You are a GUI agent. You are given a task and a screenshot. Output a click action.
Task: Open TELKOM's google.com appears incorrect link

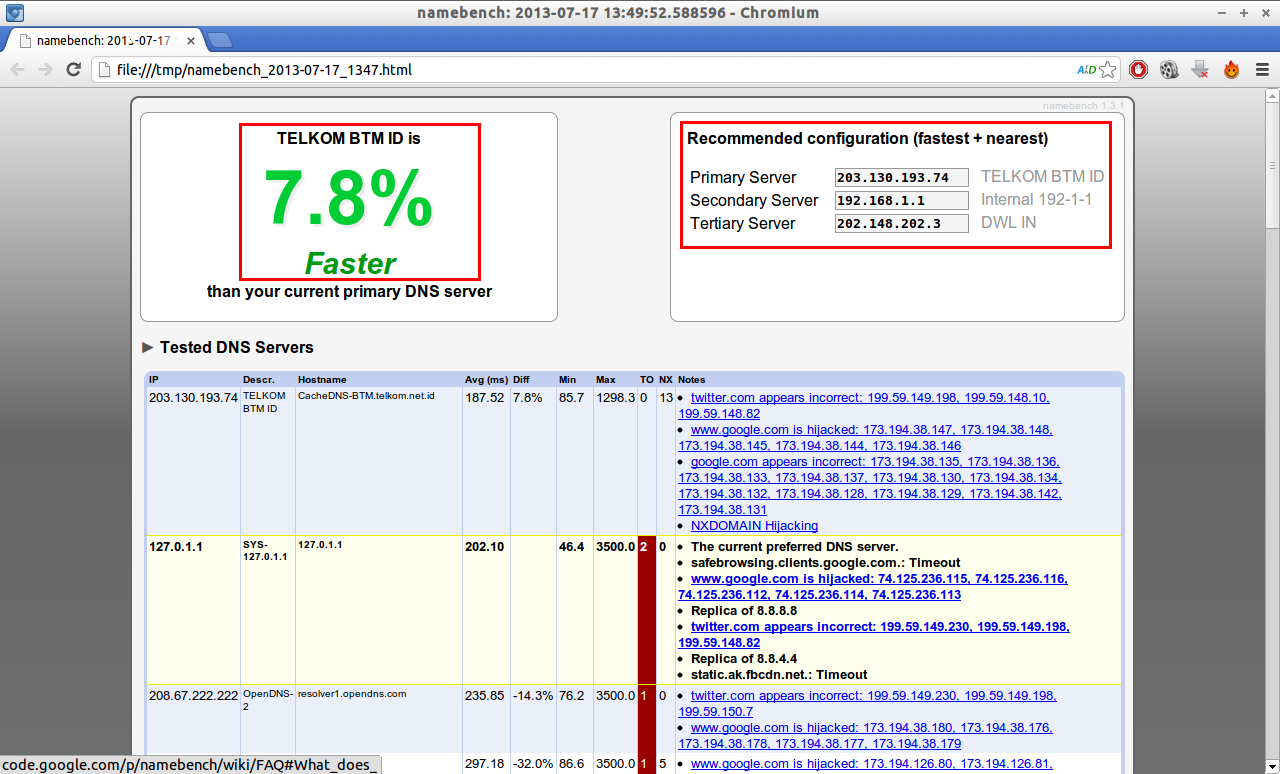pyautogui.click(x=870, y=485)
